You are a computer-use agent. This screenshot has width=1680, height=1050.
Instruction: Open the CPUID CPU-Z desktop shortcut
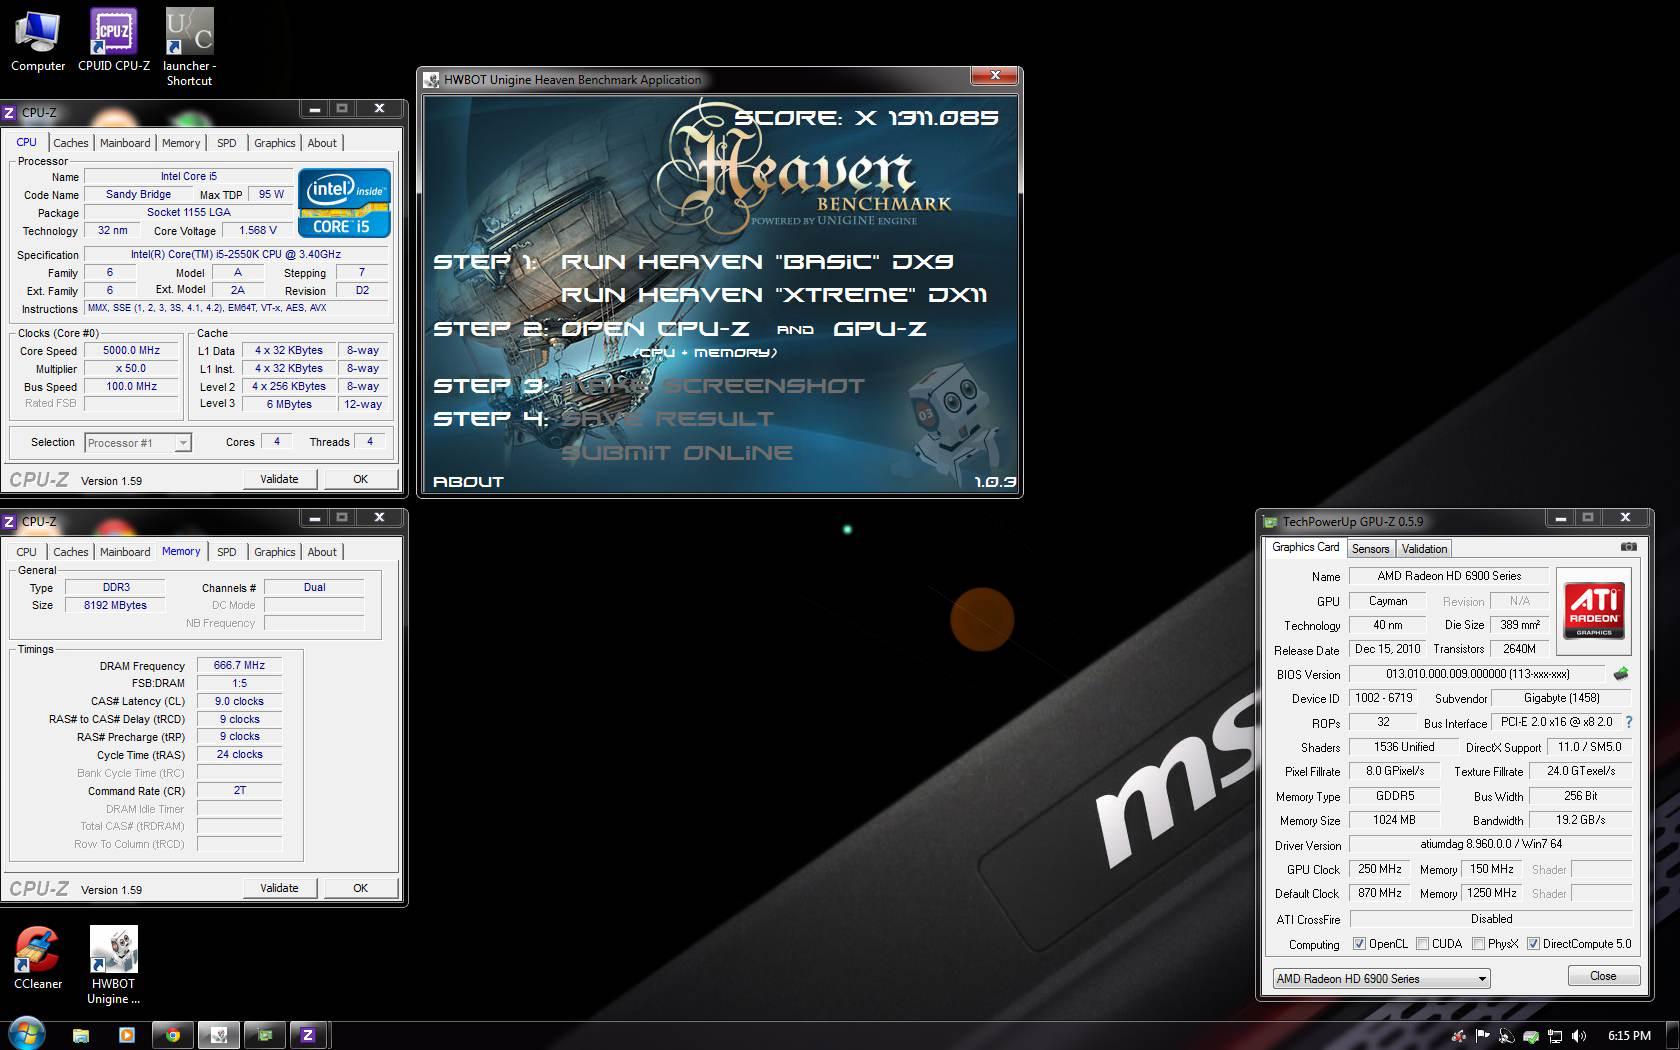tap(114, 41)
